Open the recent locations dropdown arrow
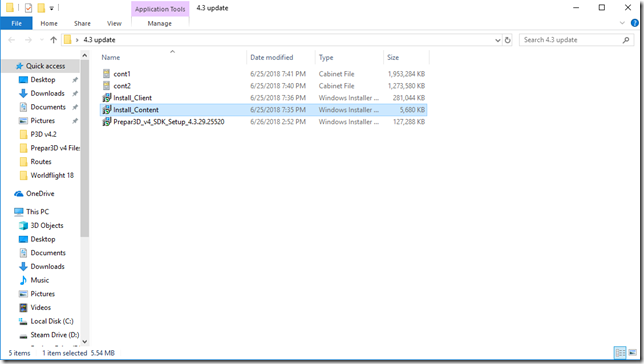644x364 pixels. point(41,40)
